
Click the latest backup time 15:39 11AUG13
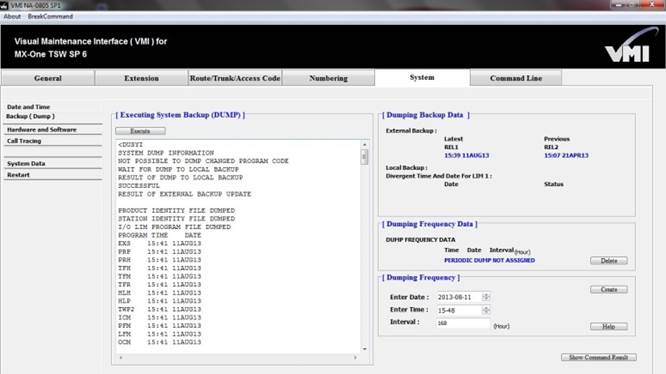466,155
